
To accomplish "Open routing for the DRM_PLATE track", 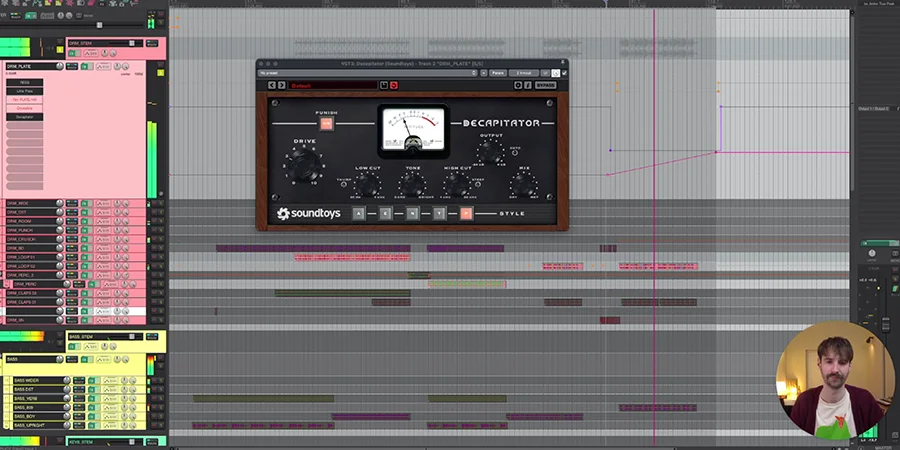I will tap(72, 66).
